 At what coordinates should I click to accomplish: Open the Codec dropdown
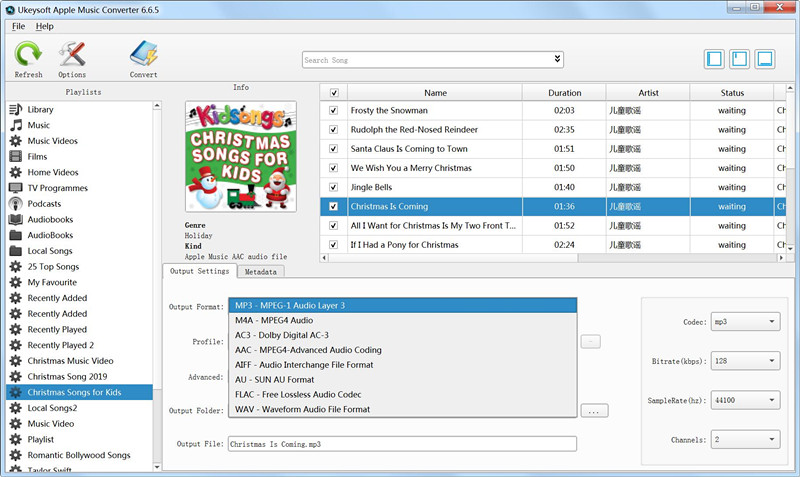[745, 322]
